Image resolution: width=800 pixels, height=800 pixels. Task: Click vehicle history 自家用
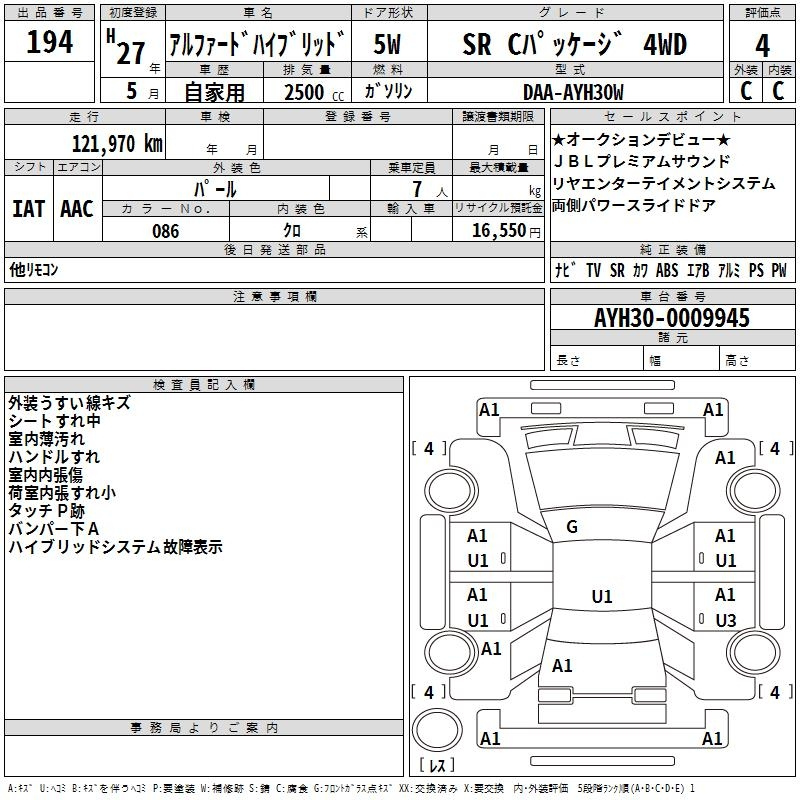click(214, 92)
